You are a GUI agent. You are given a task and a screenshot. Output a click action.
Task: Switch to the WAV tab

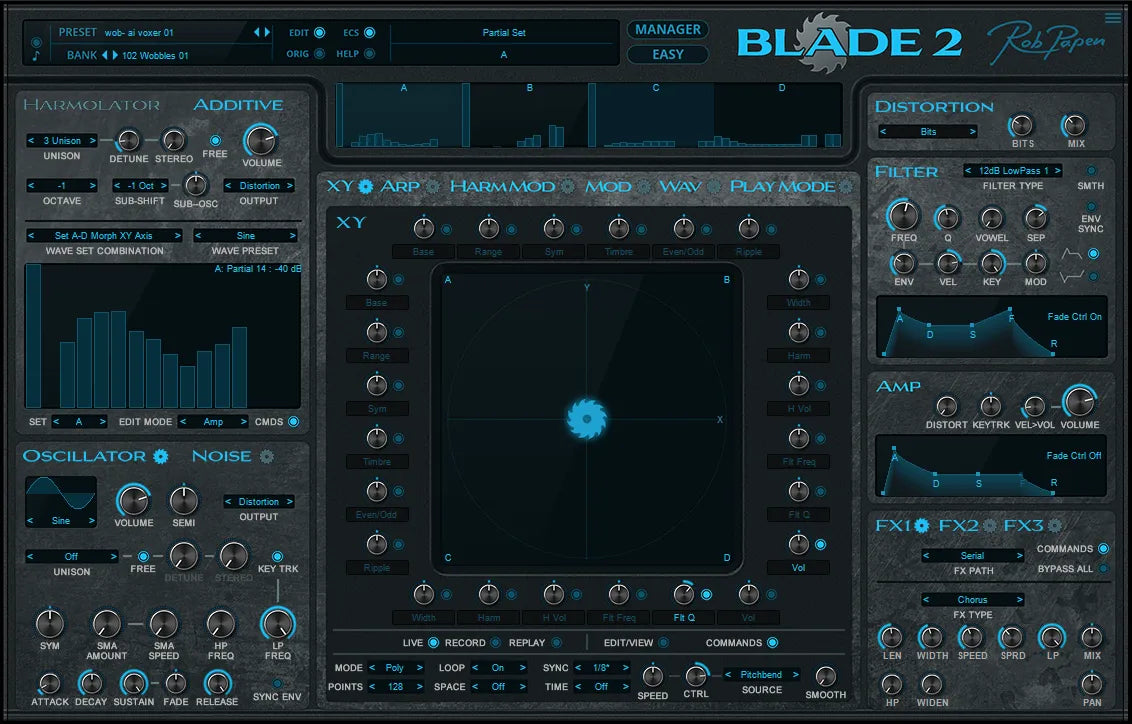click(x=680, y=186)
